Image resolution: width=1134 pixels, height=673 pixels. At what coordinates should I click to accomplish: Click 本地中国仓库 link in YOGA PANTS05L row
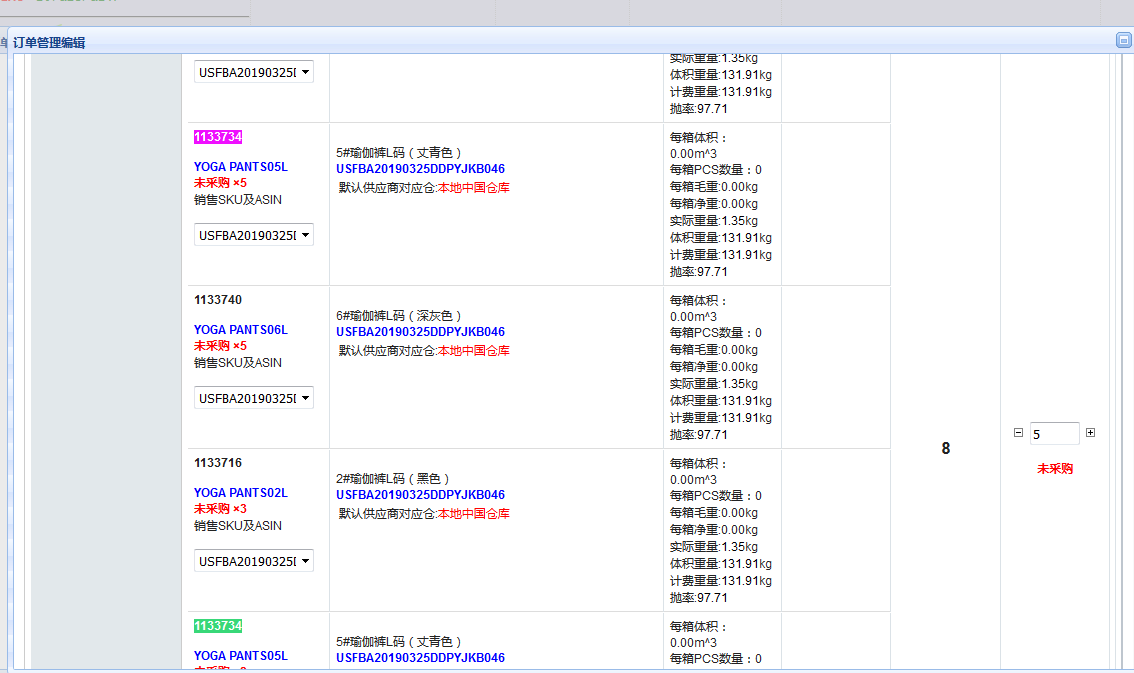pos(474,188)
